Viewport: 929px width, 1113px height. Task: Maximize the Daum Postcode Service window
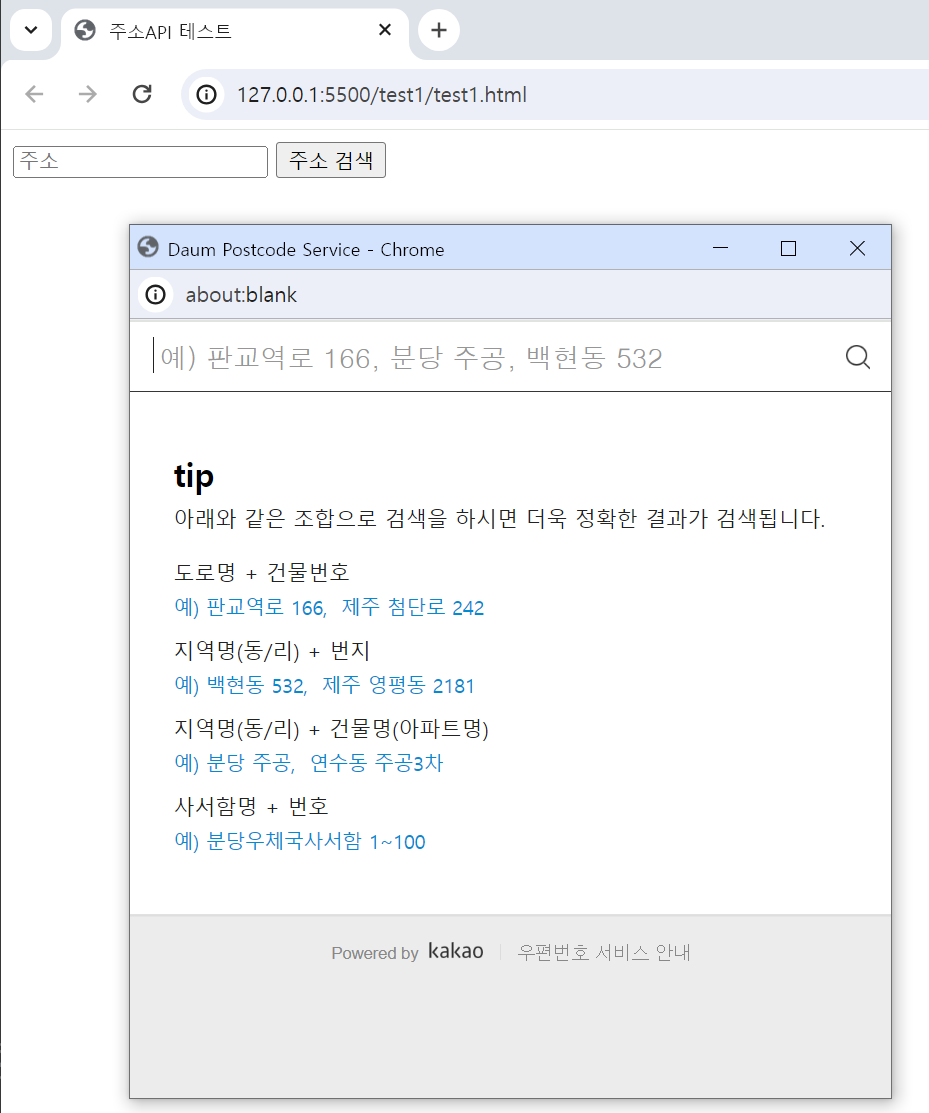pyautogui.click(x=788, y=248)
